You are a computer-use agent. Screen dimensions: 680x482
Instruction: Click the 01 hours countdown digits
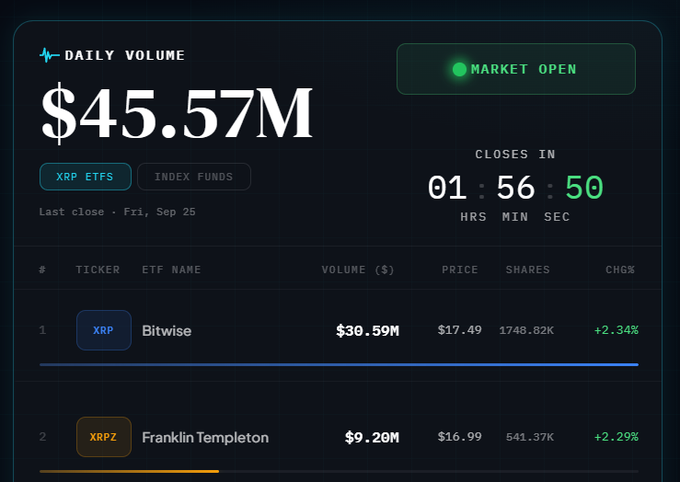coord(447,188)
